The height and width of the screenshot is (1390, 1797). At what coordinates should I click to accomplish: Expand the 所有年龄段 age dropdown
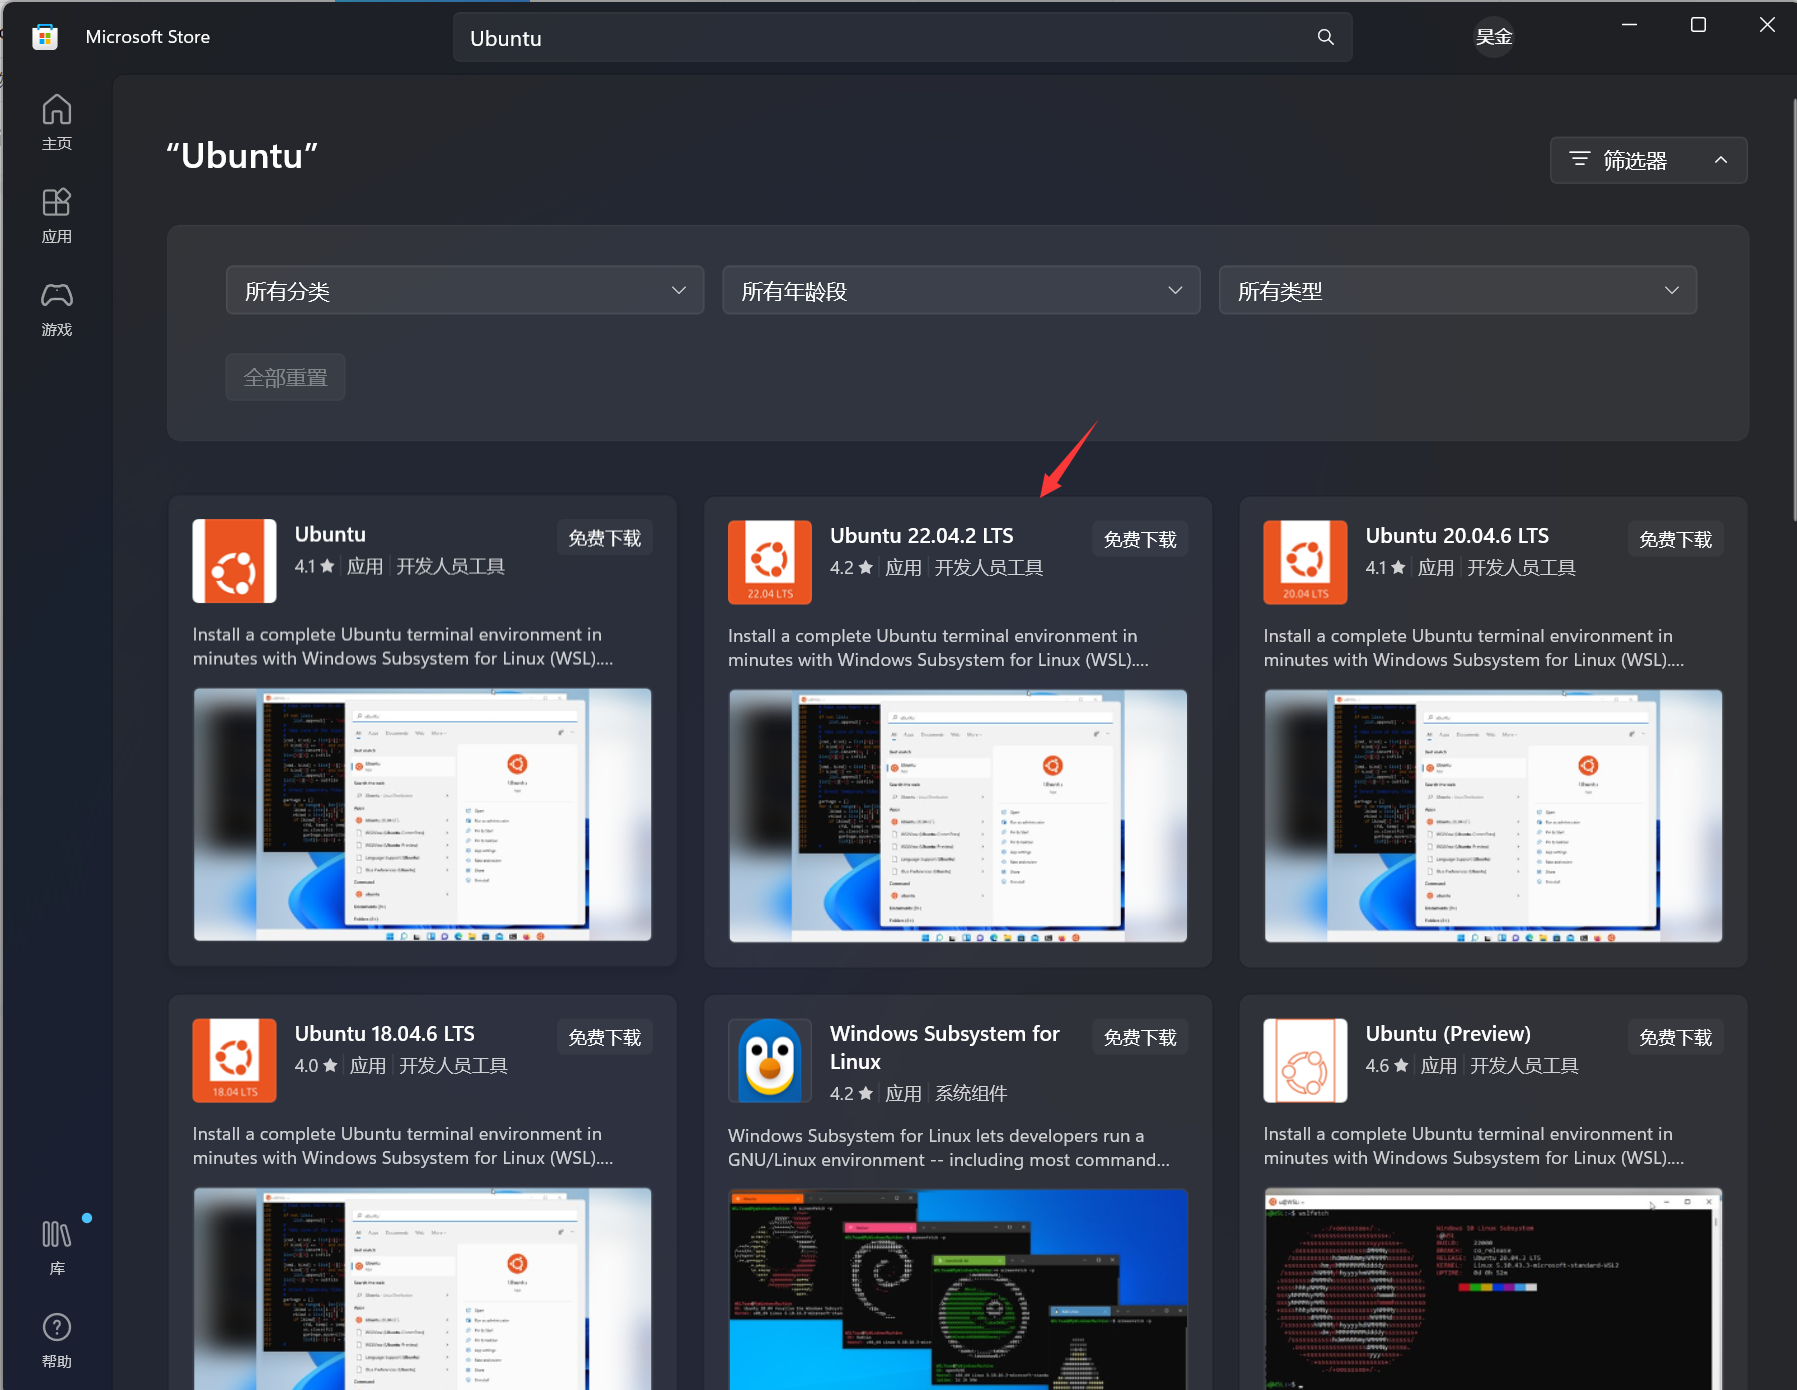click(x=961, y=290)
